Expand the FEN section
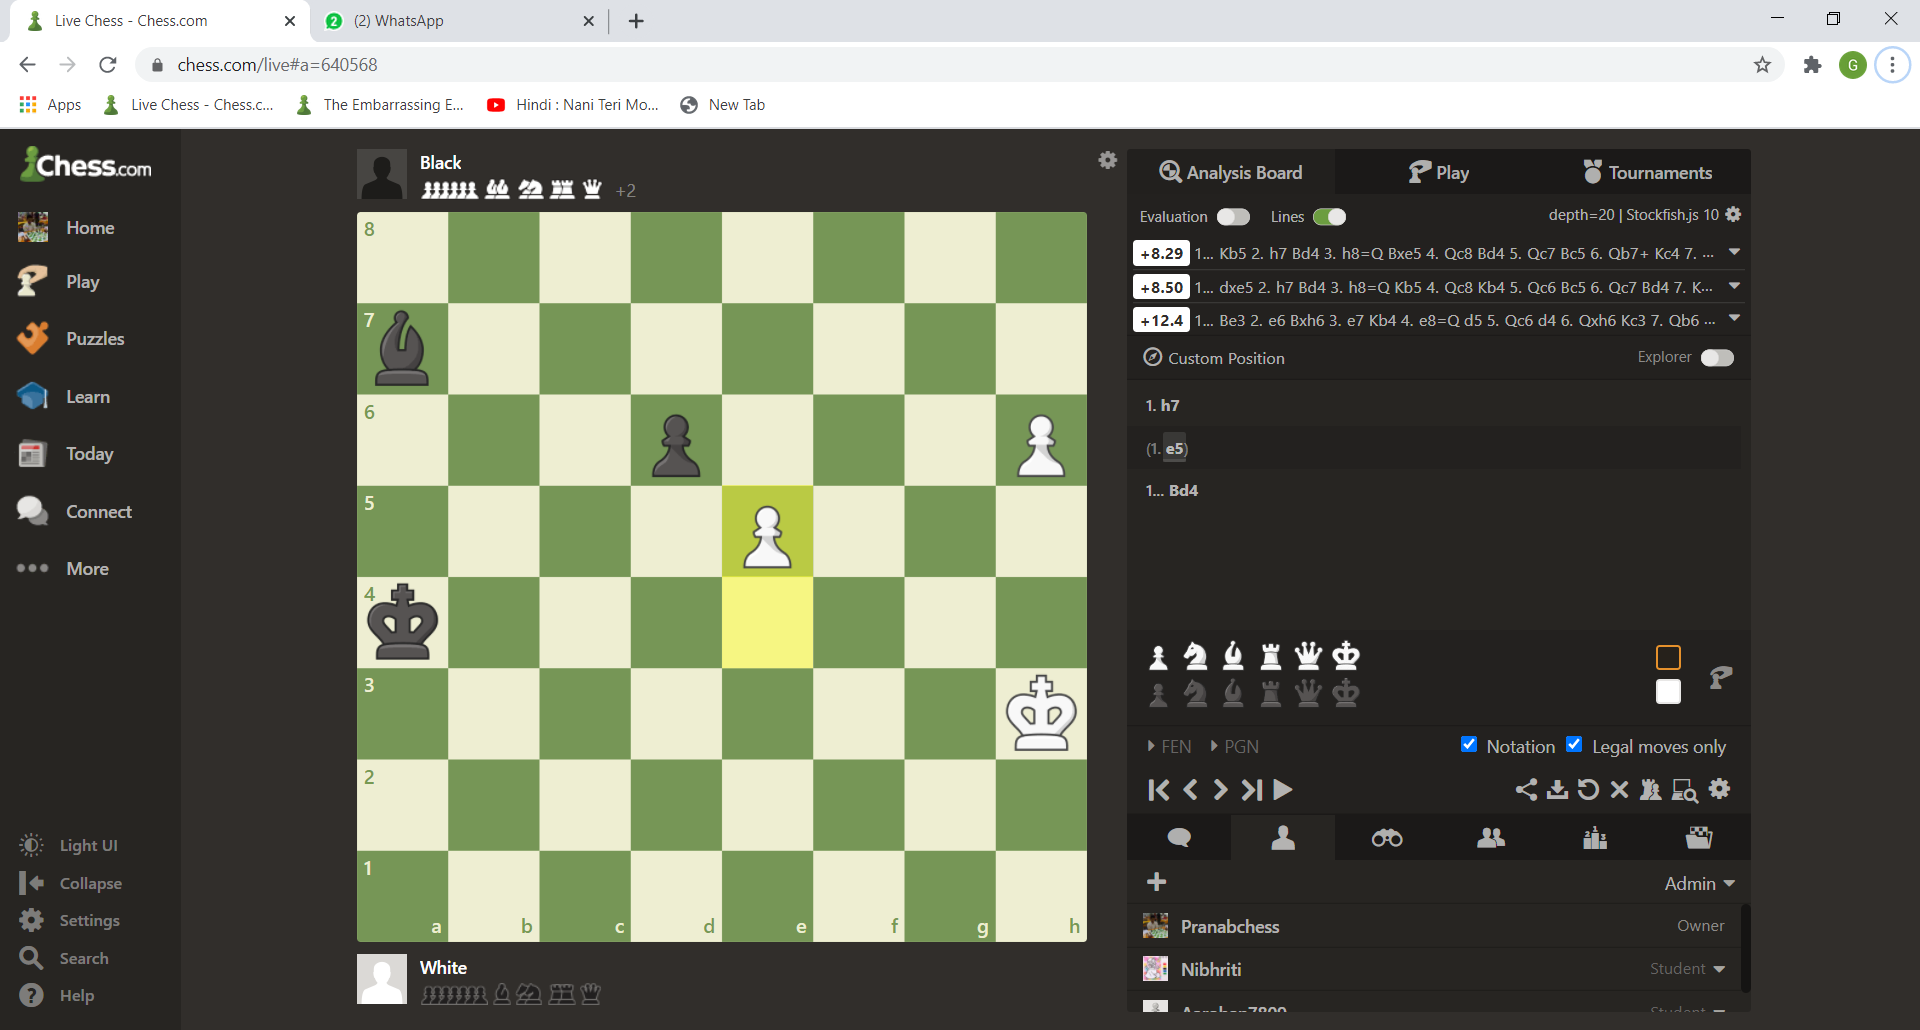Image resolution: width=1920 pixels, height=1030 pixels. pos(1168,747)
